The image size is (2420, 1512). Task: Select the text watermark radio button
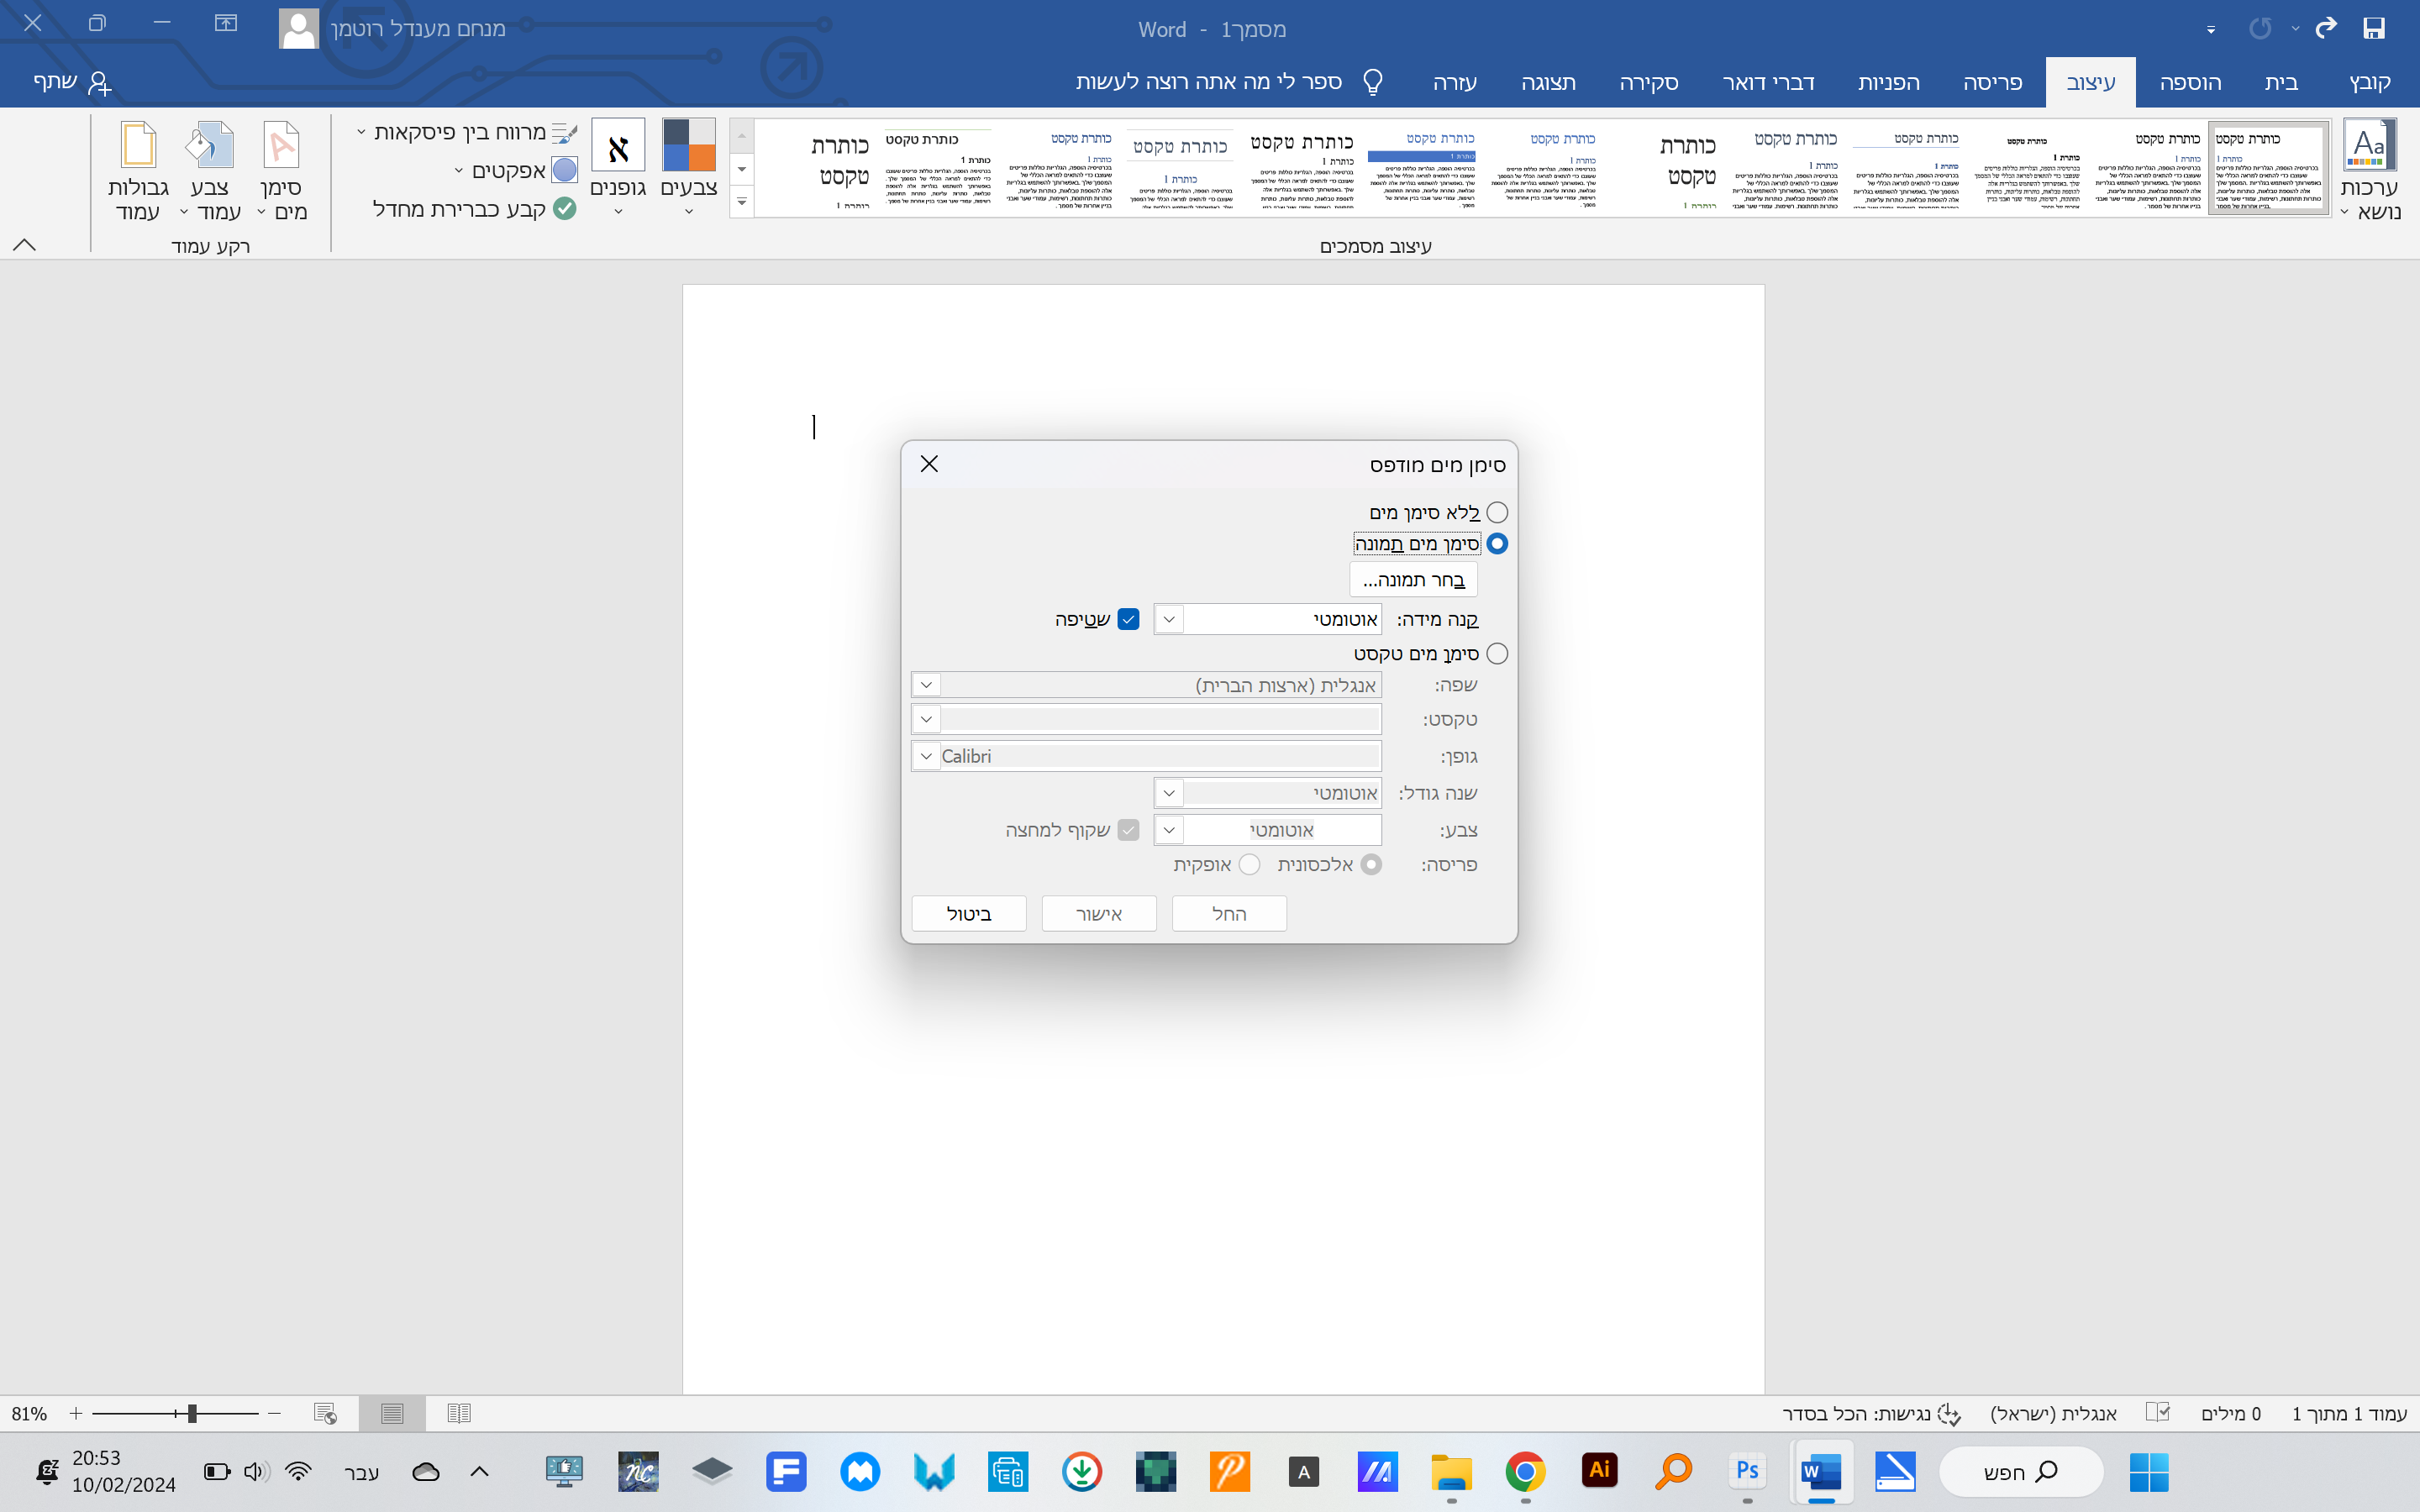click(x=1496, y=654)
